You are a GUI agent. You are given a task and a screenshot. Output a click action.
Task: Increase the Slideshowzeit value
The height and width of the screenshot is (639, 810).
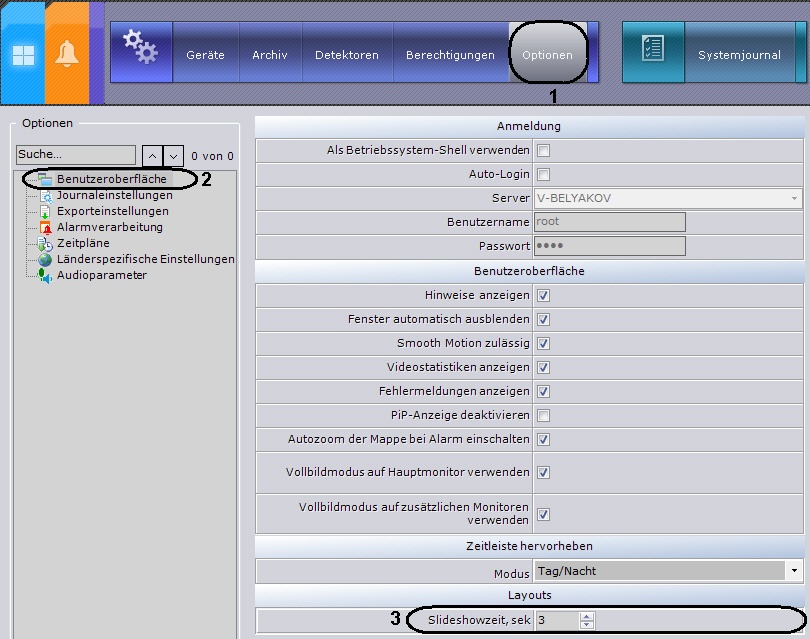pyautogui.click(x=586, y=616)
